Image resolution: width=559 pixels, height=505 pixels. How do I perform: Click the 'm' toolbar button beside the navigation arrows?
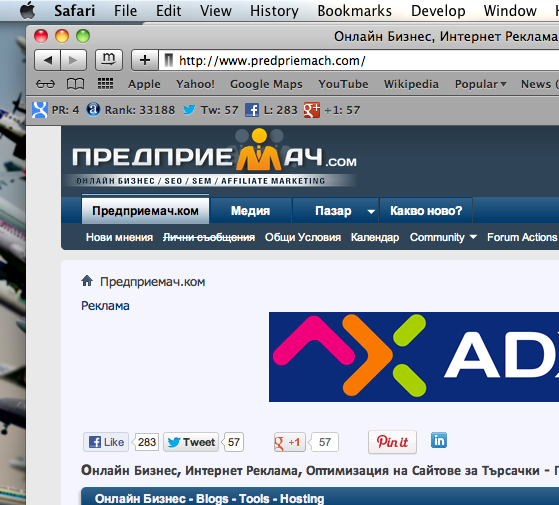coord(109,60)
